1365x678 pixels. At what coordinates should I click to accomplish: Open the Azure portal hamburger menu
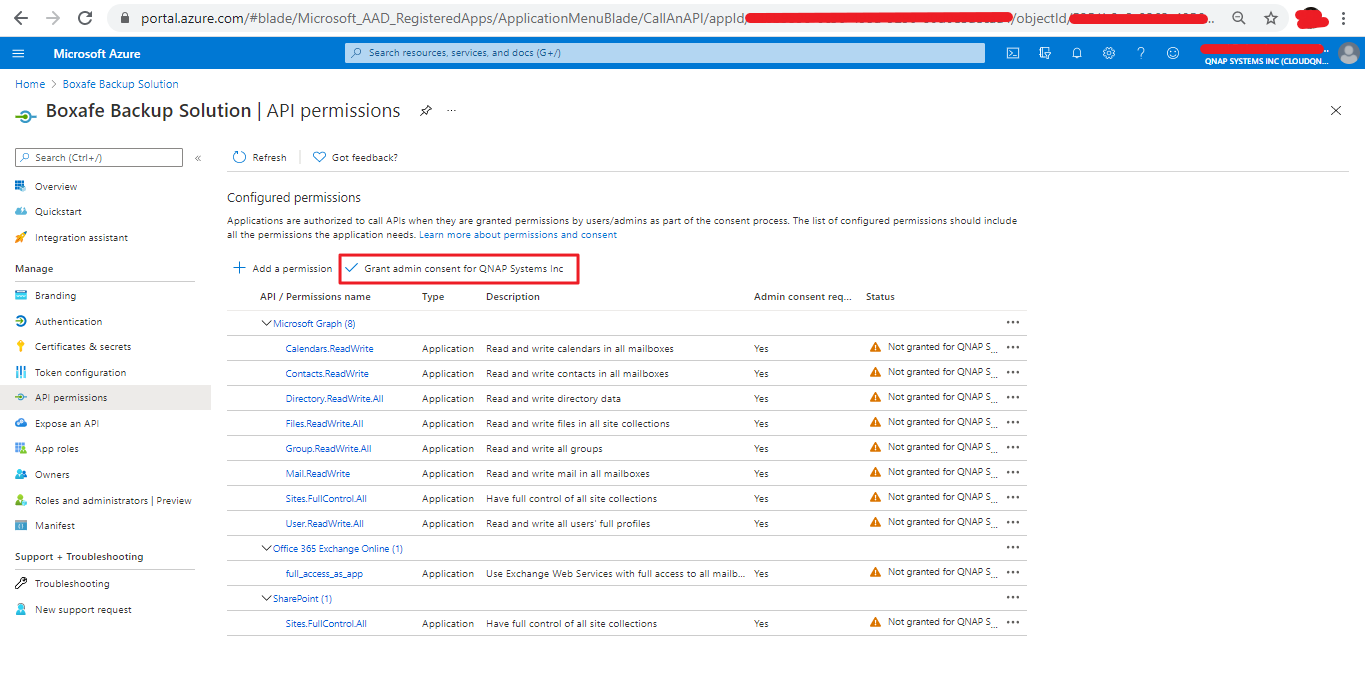tap(18, 53)
